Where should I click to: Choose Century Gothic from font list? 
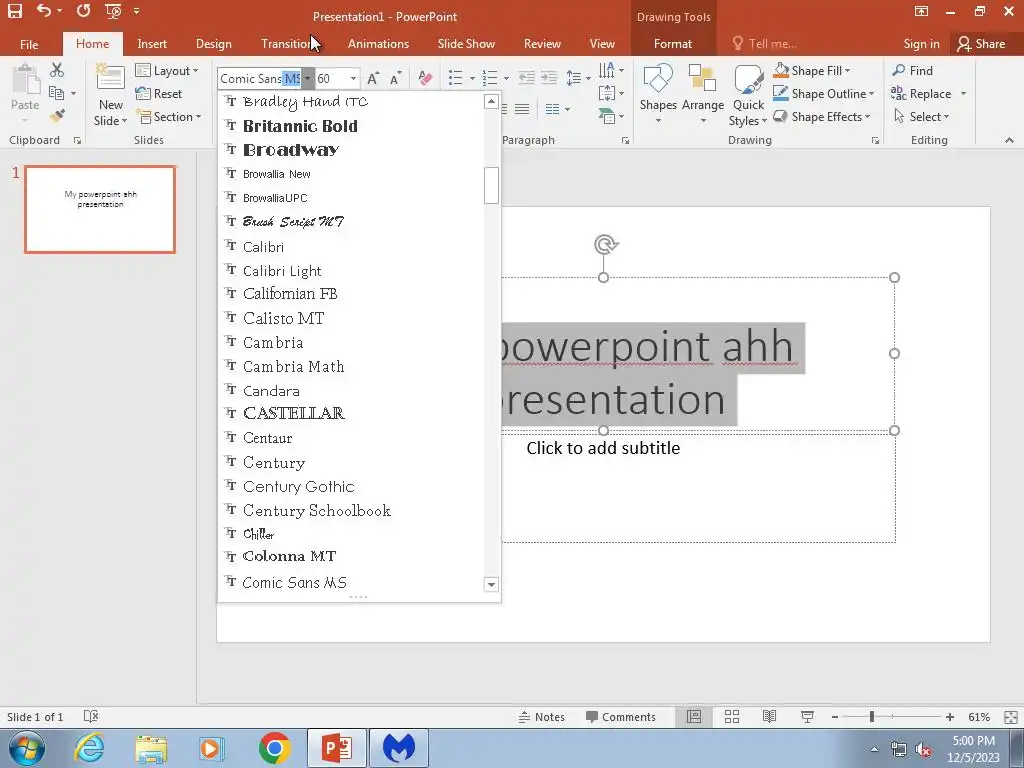click(x=351, y=487)
